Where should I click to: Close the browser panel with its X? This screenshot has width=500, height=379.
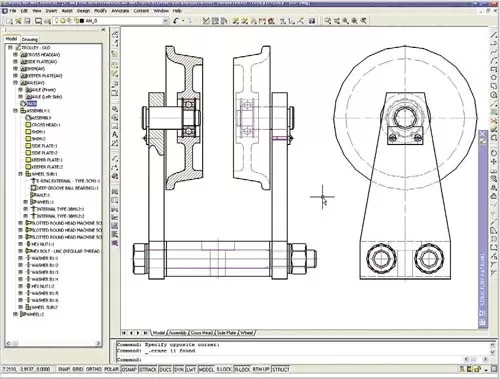103,30
